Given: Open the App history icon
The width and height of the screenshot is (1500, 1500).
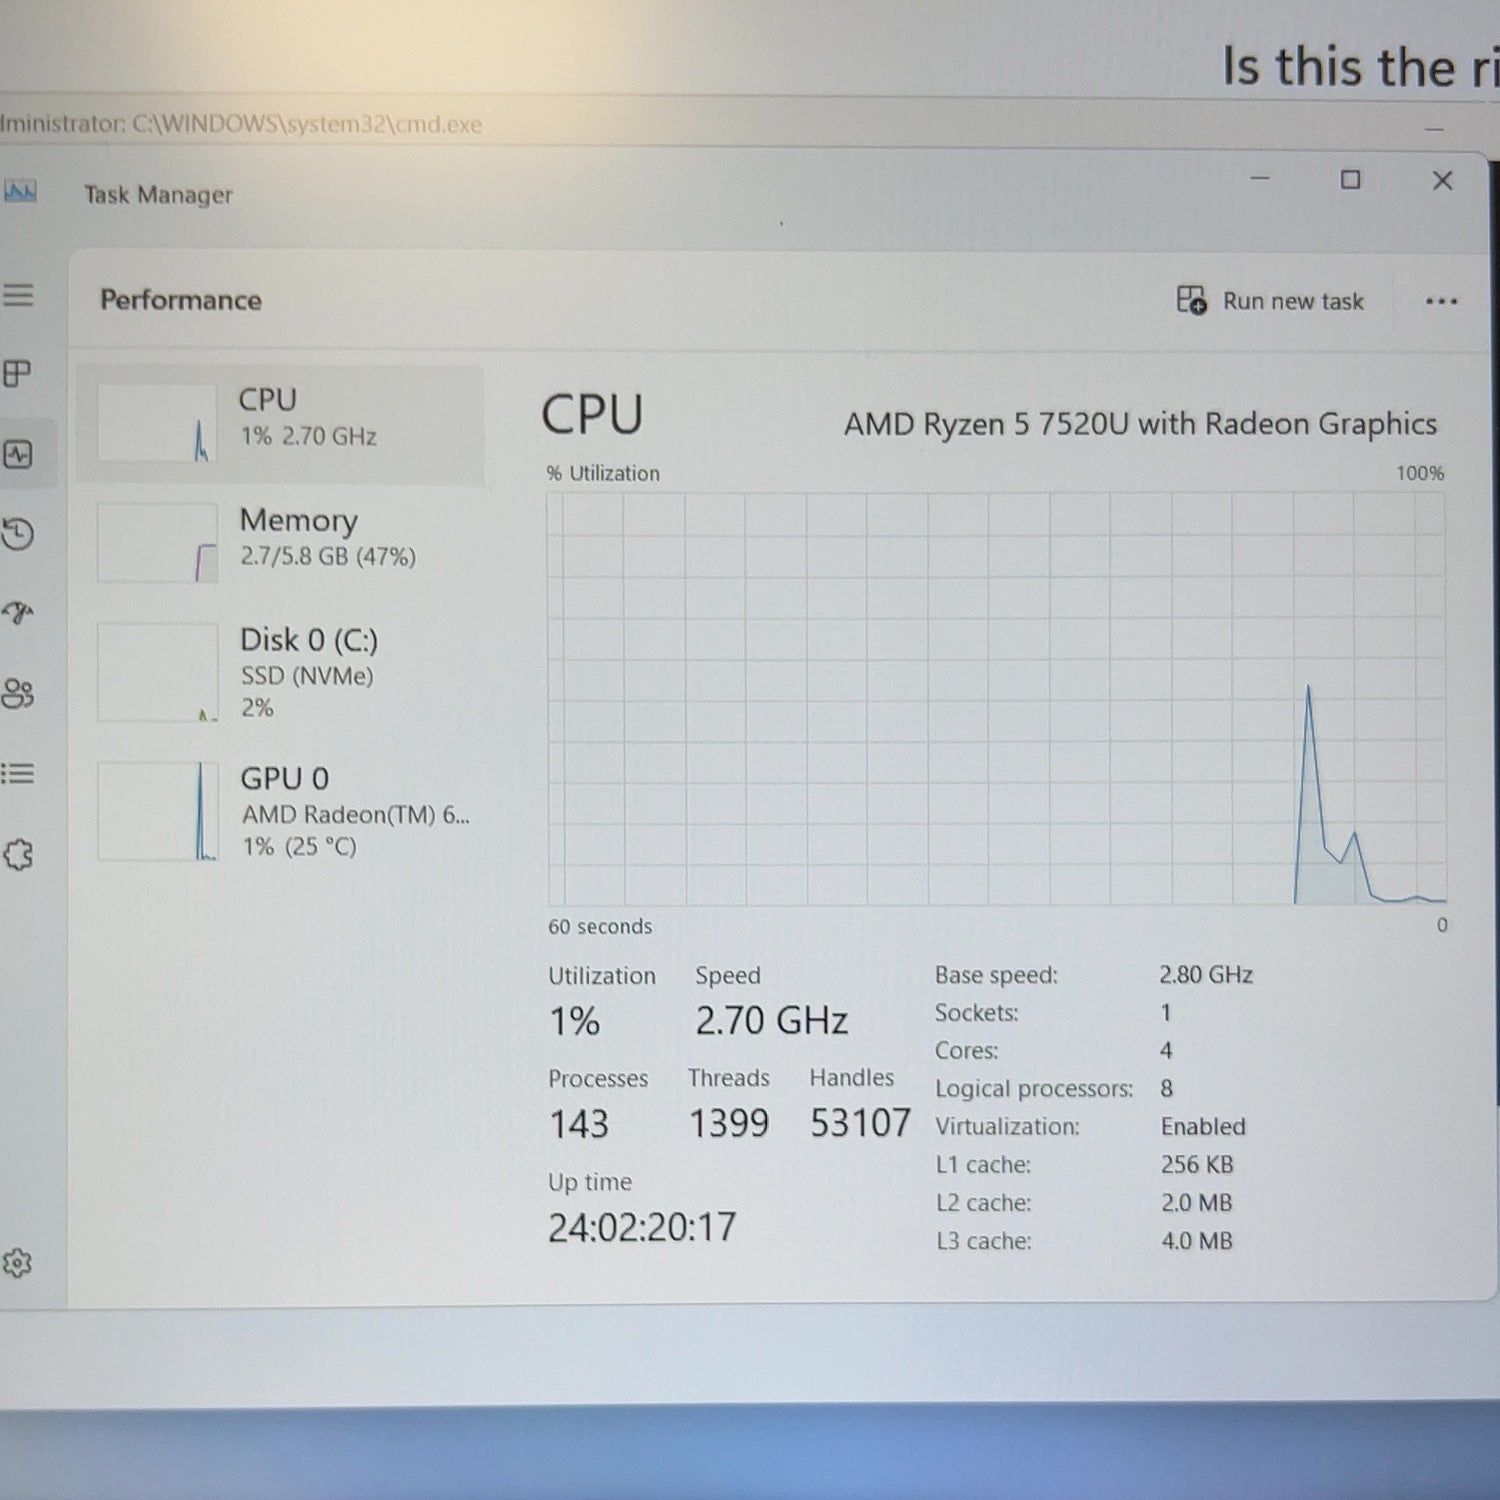Looking at the screenshot, I should 18,533.
